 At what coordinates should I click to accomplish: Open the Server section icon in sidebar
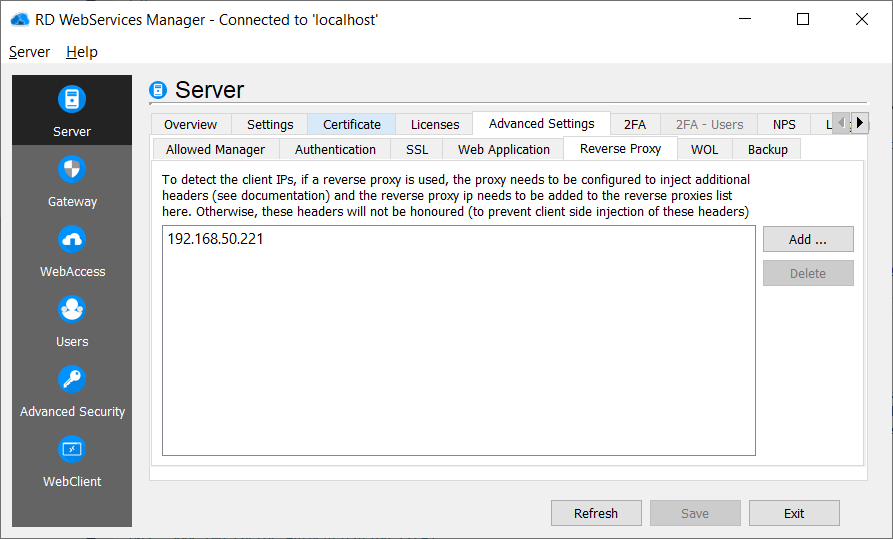72,100
